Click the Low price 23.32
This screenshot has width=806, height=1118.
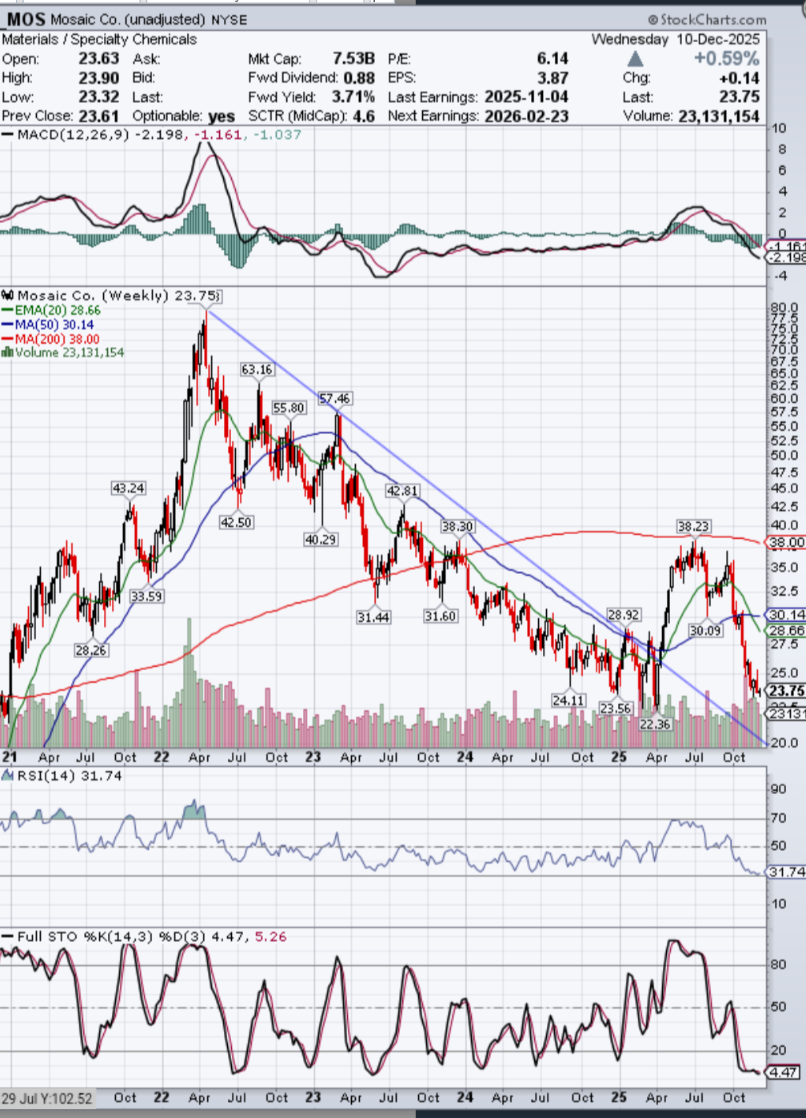[x=98, y=97]
